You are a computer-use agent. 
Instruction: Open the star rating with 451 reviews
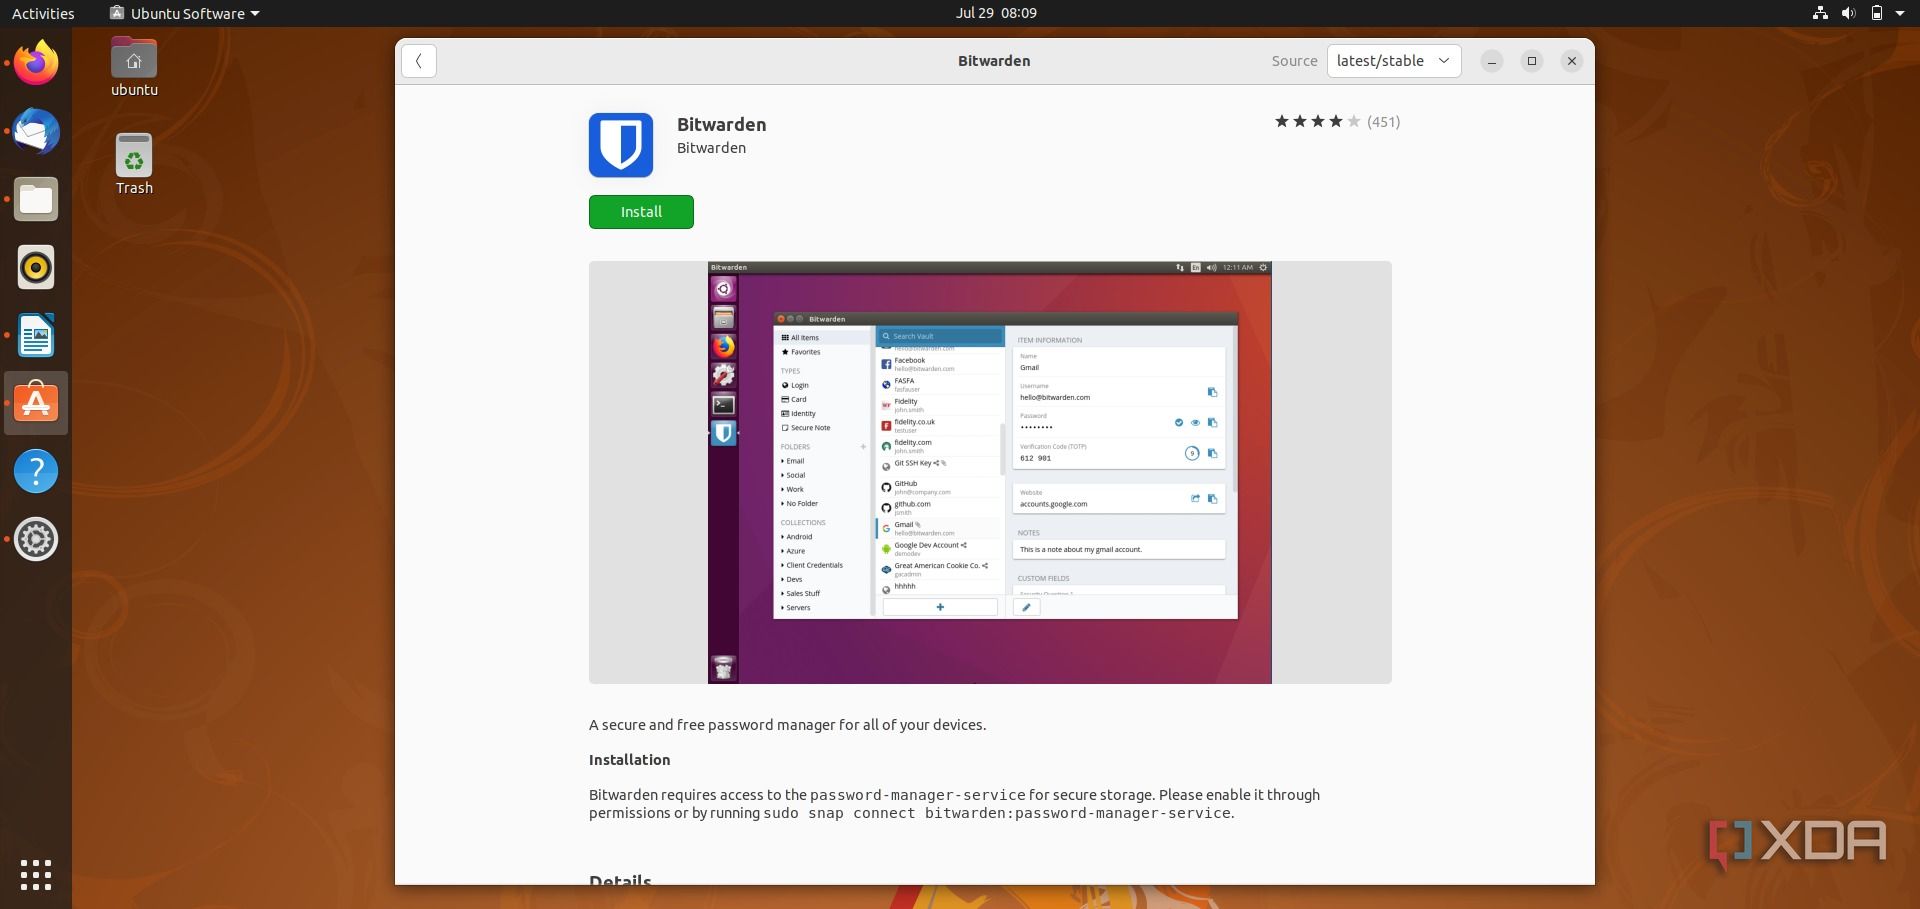[1337, 122]
